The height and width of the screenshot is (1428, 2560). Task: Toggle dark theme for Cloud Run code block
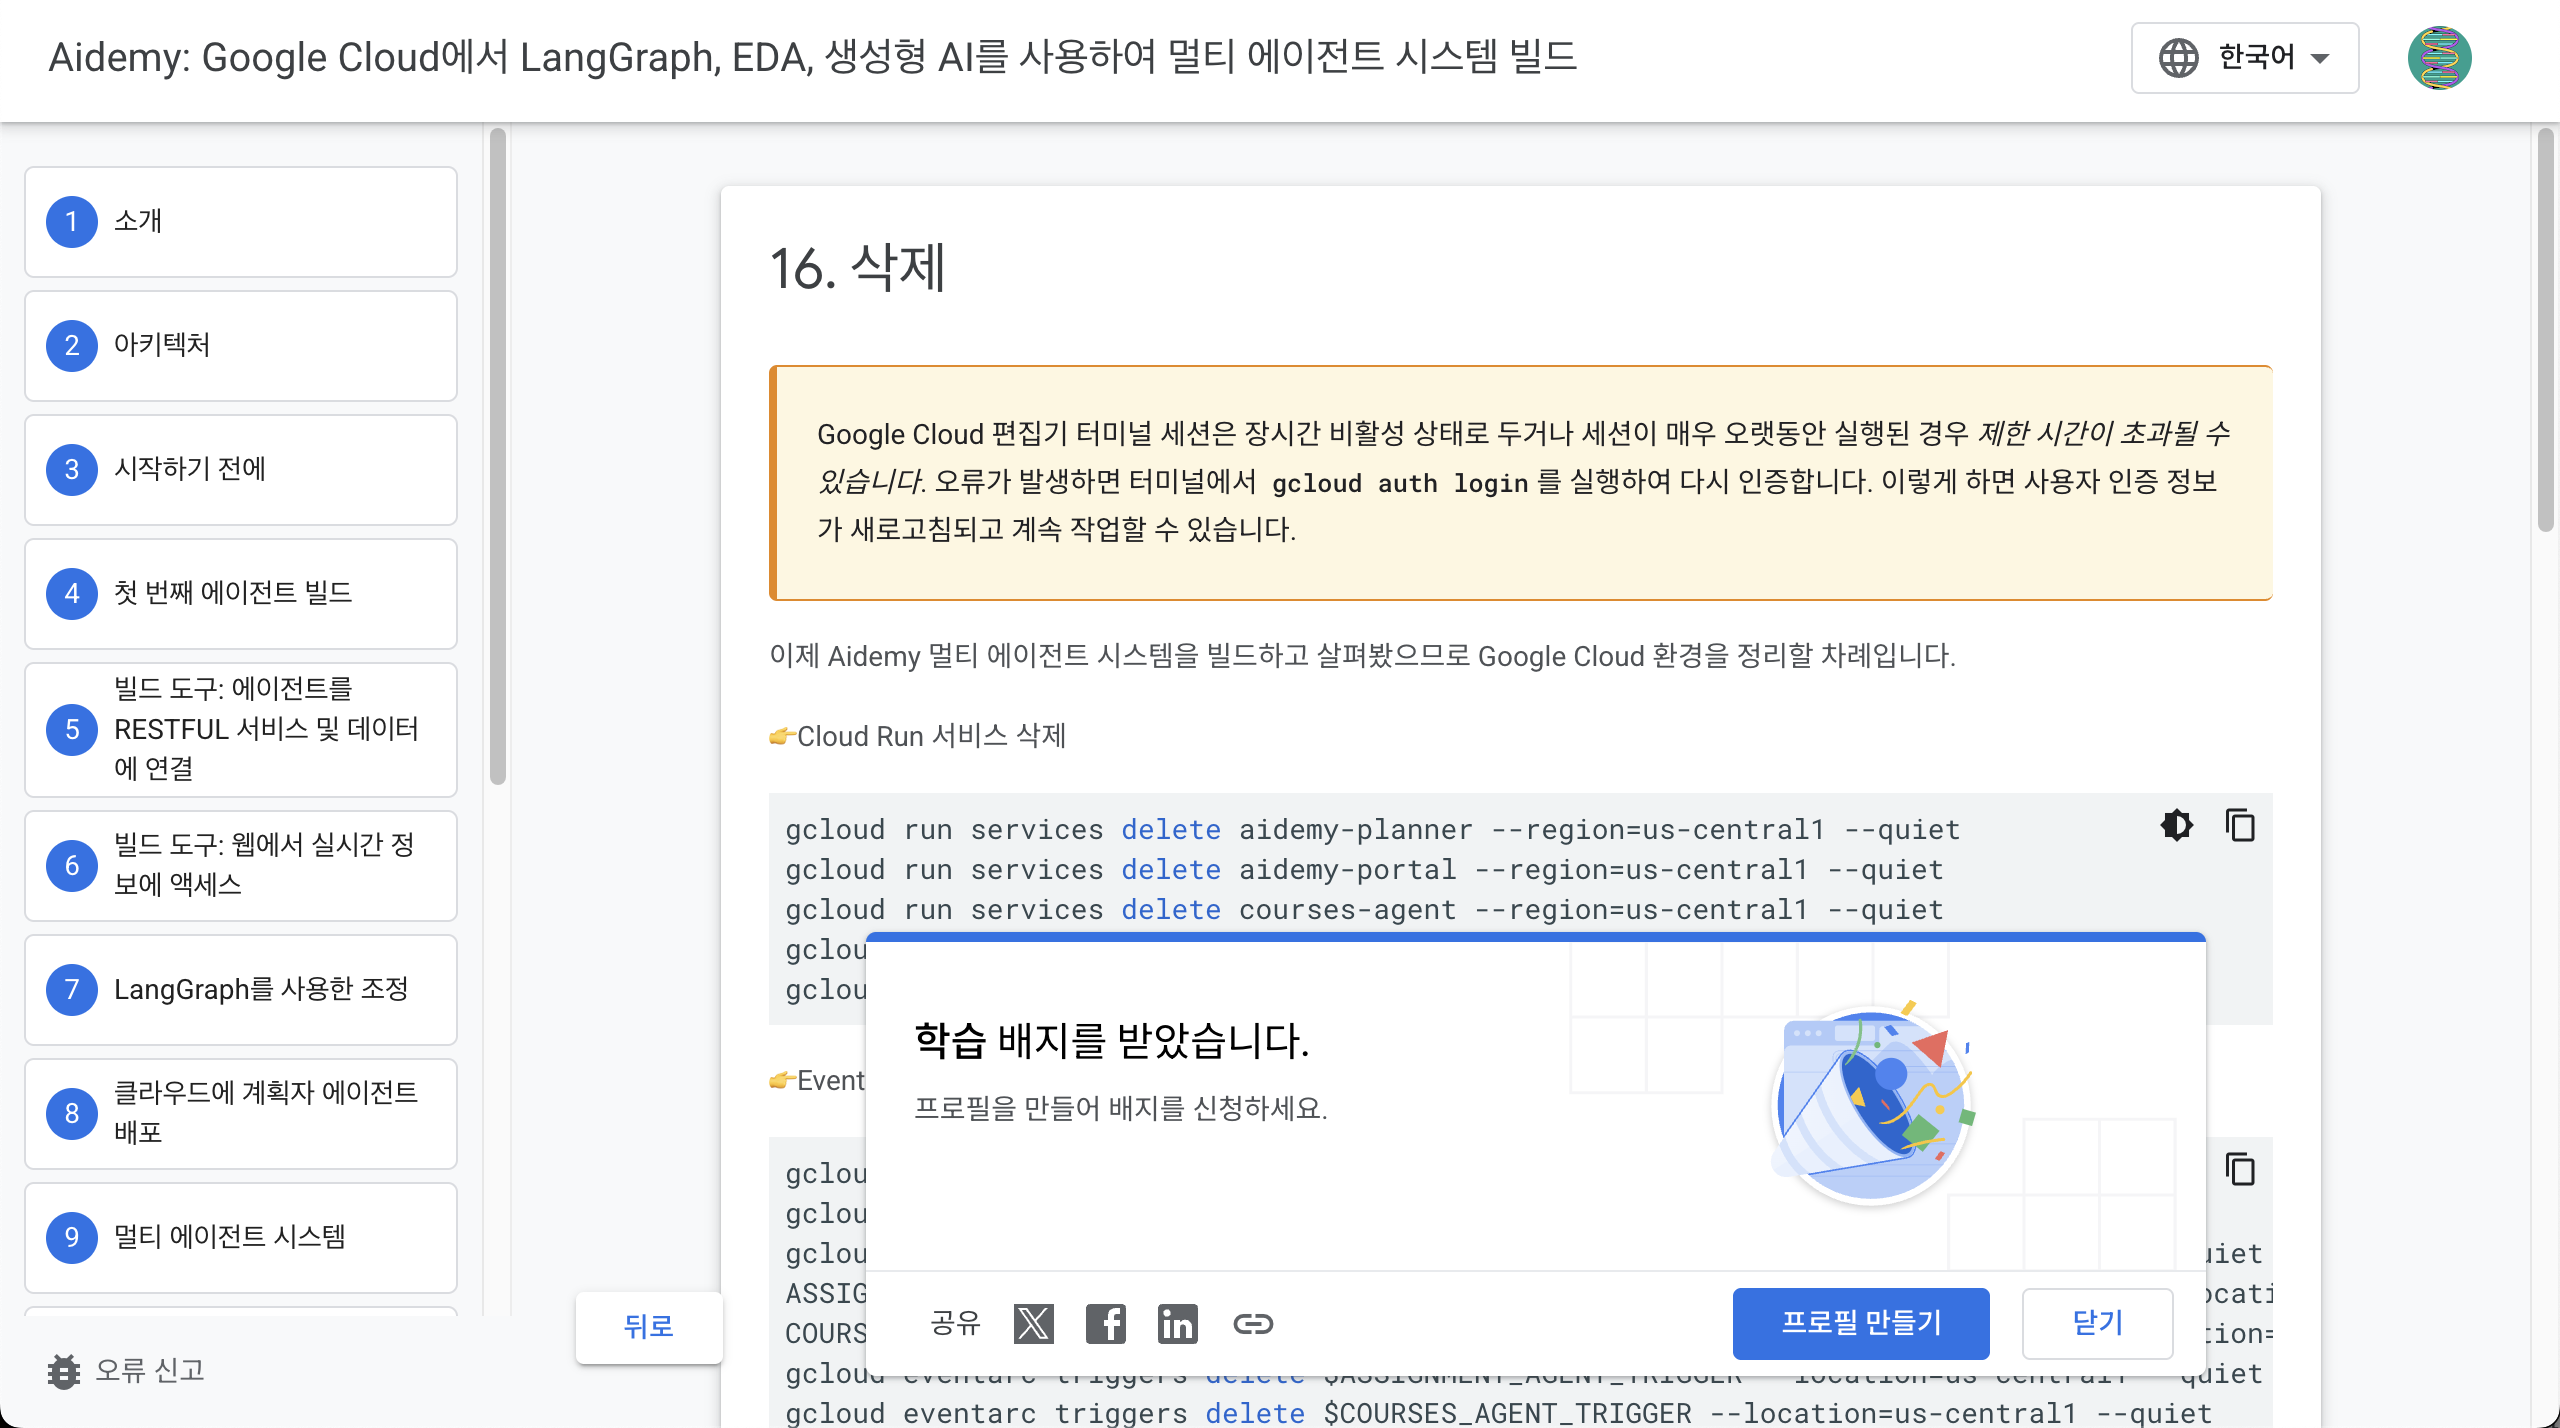(x=2176, y=826)
